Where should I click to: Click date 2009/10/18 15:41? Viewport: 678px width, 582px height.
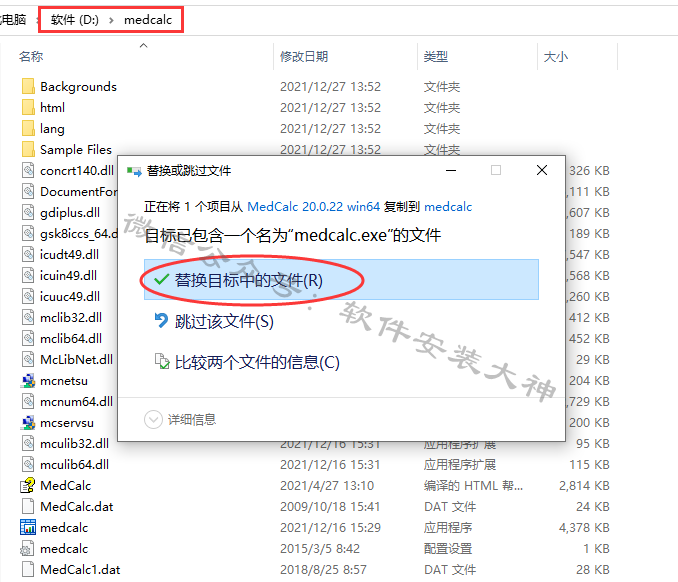(330, 507)
